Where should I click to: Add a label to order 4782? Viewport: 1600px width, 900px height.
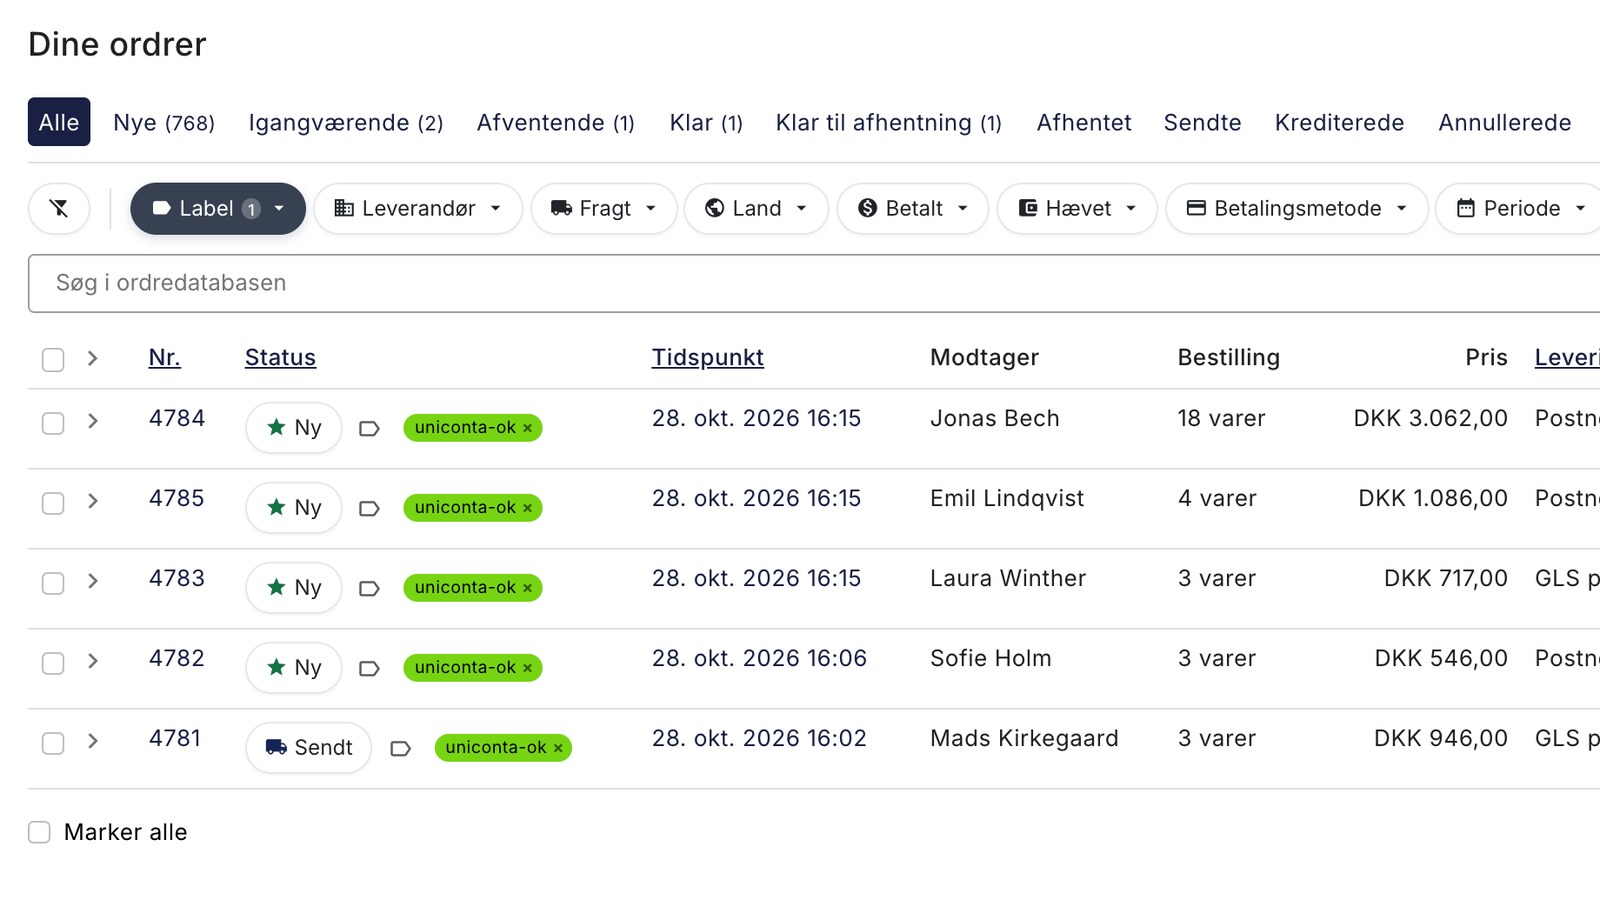pos(369,668)
